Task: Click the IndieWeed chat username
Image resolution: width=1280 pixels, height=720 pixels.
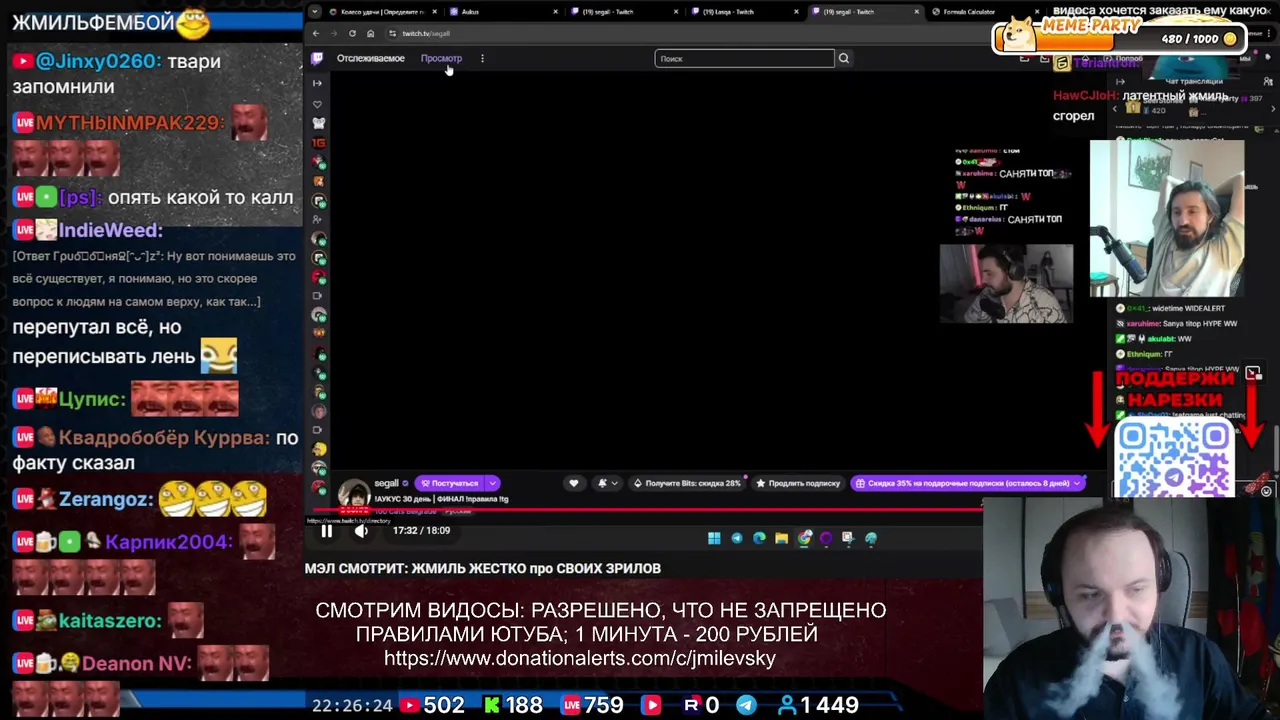Action: coord(110,230)
